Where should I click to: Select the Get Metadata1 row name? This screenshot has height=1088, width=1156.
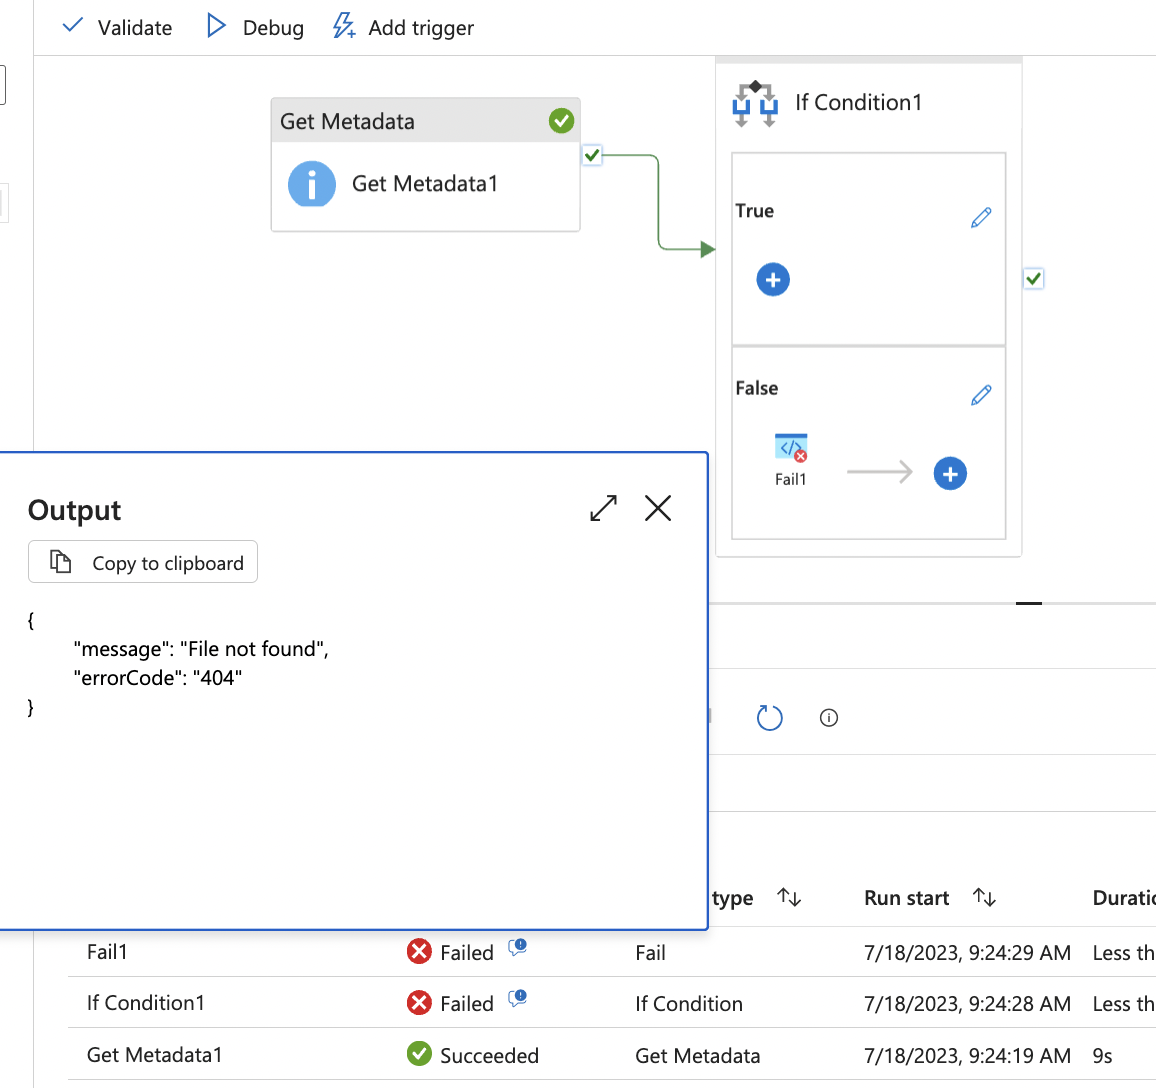click(154, 1055)
